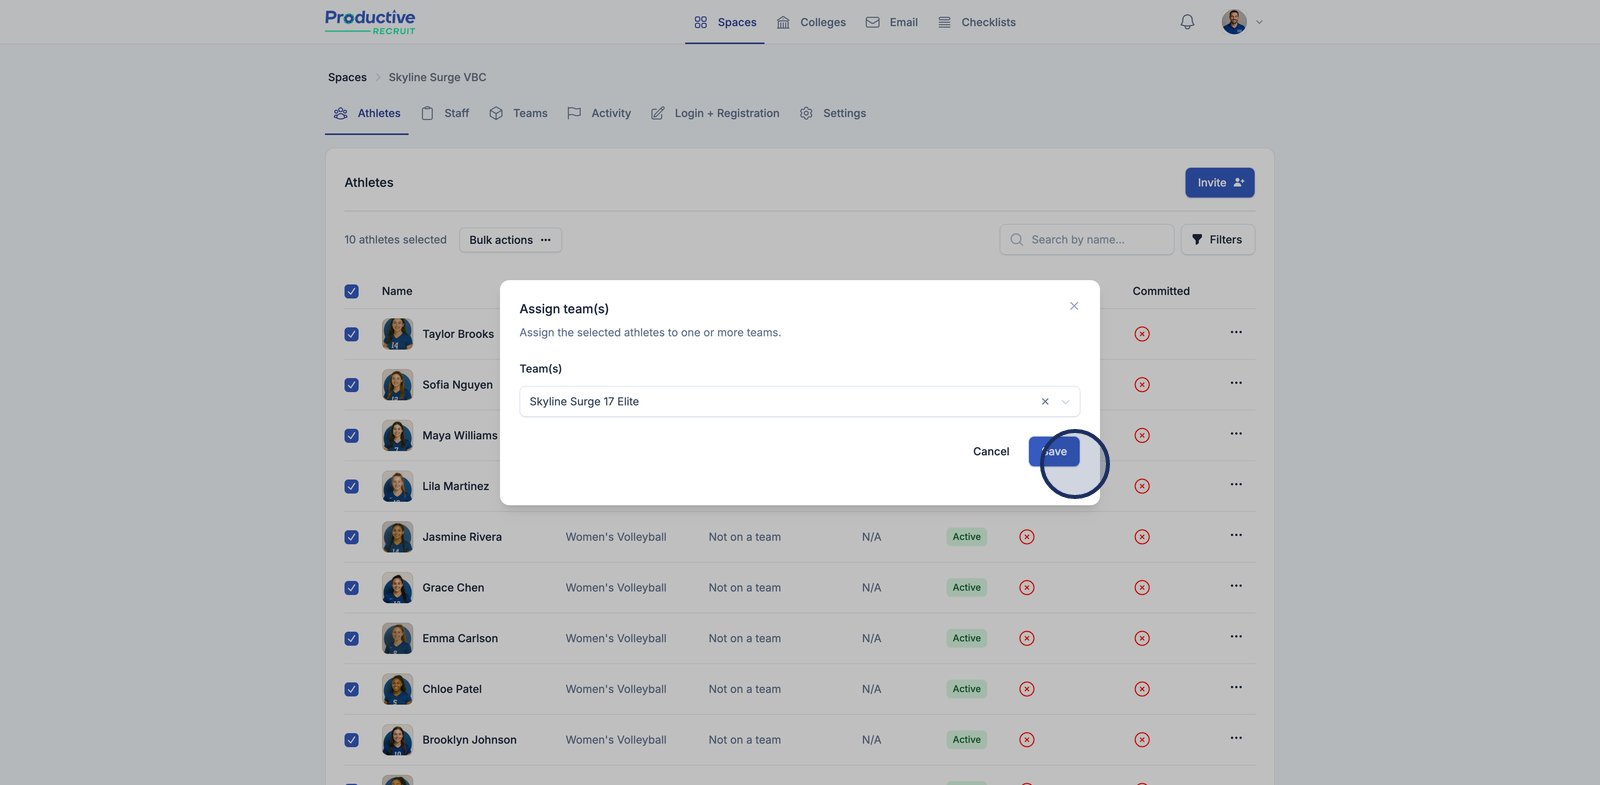
Task: Uncheck the Chloe Patel row
Action: coord(352,690)
